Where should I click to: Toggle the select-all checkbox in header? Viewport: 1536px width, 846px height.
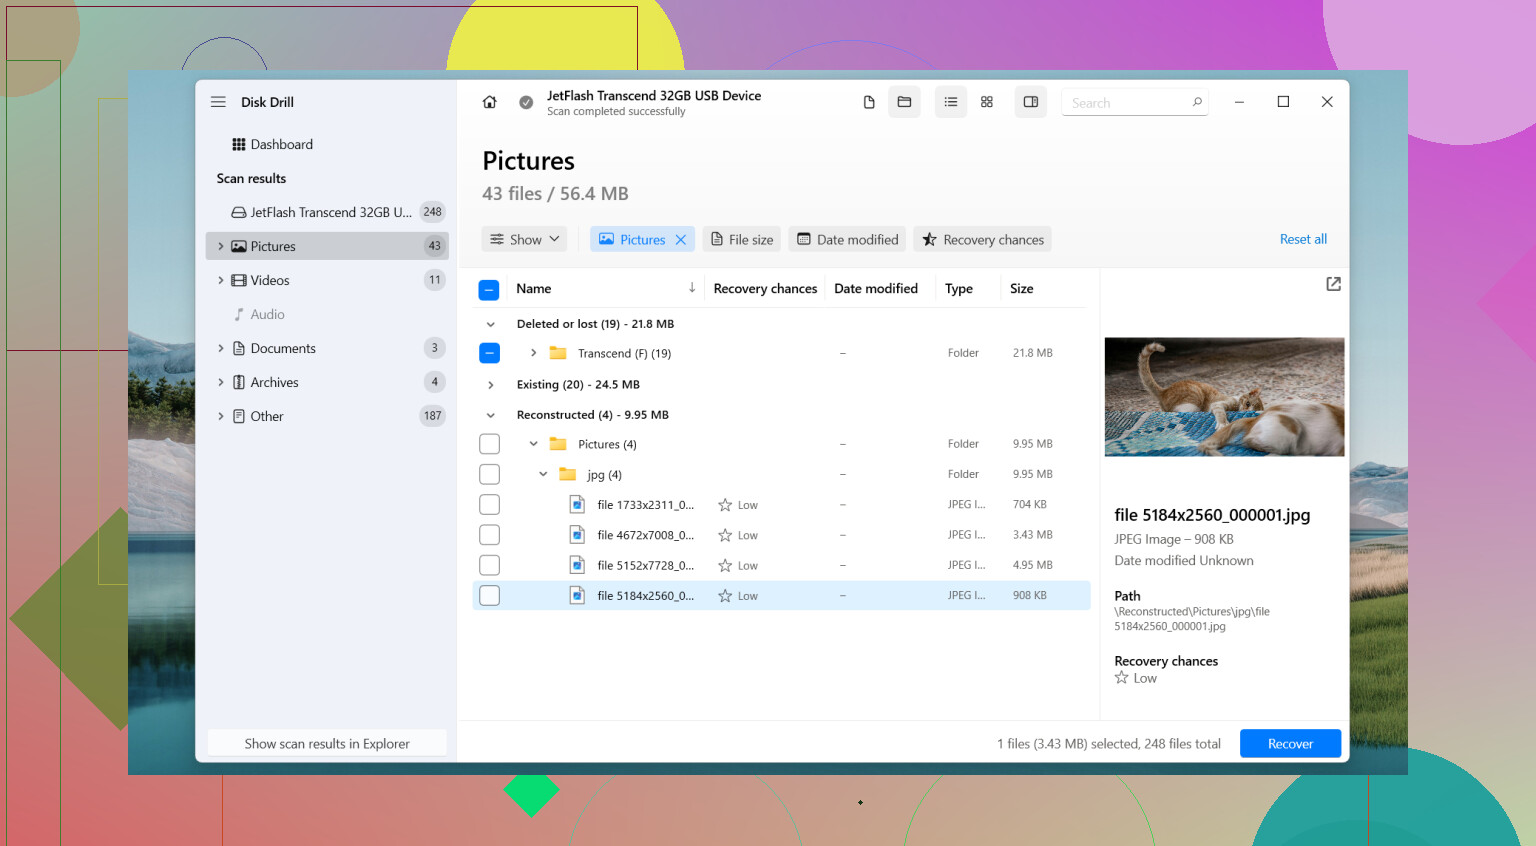tap(489, 290)
